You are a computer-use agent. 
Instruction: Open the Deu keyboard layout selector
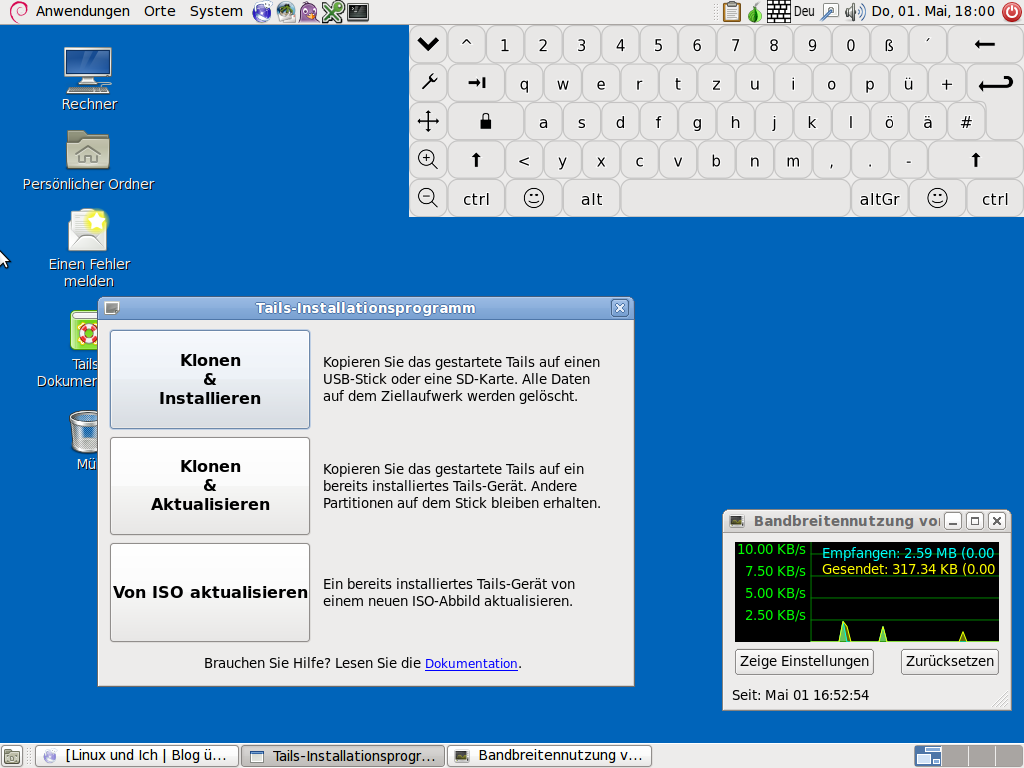[804, 12]
